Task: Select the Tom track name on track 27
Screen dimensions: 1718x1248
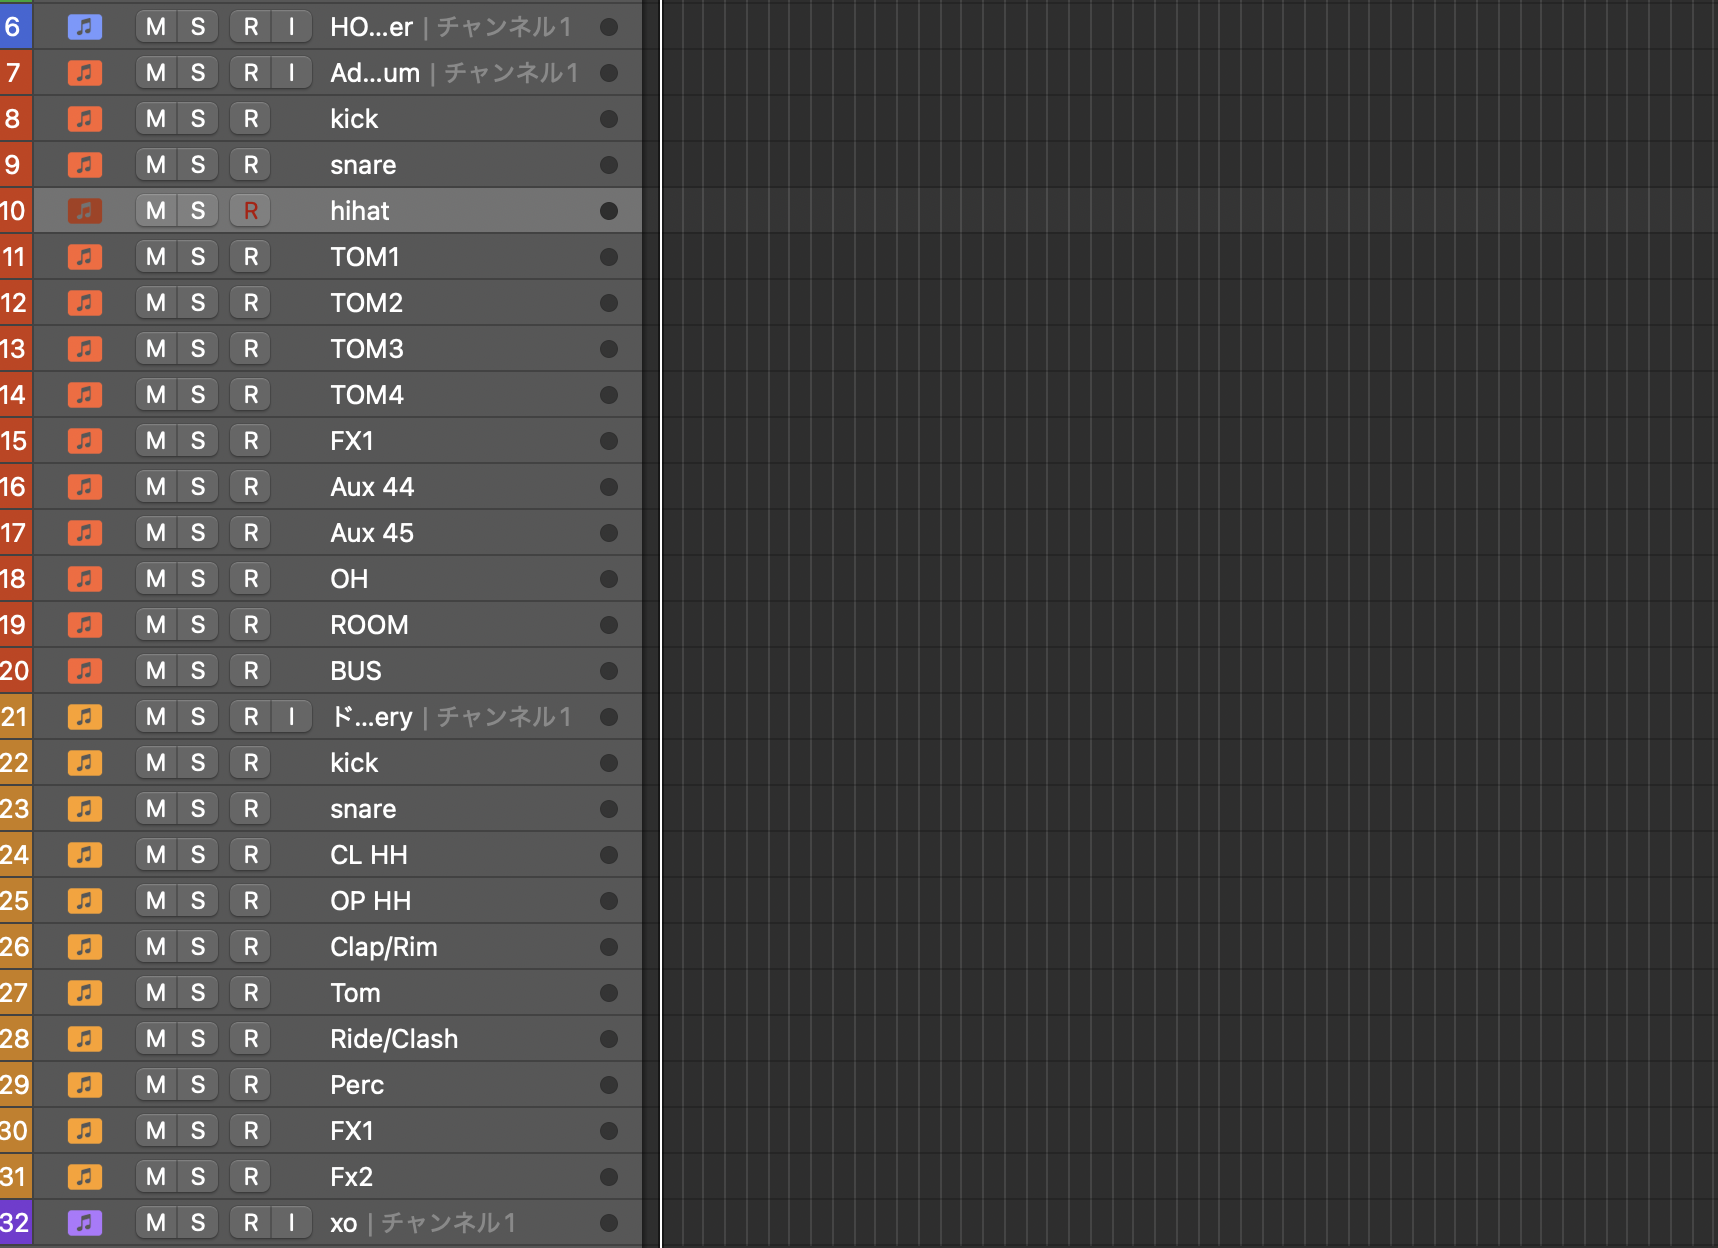Action: pyautogui.click(x=355, y=993)
